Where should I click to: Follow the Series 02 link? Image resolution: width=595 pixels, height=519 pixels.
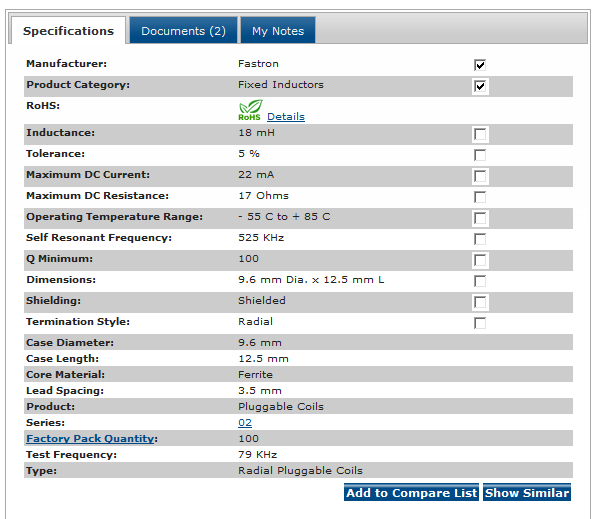[x=245, y=423]
